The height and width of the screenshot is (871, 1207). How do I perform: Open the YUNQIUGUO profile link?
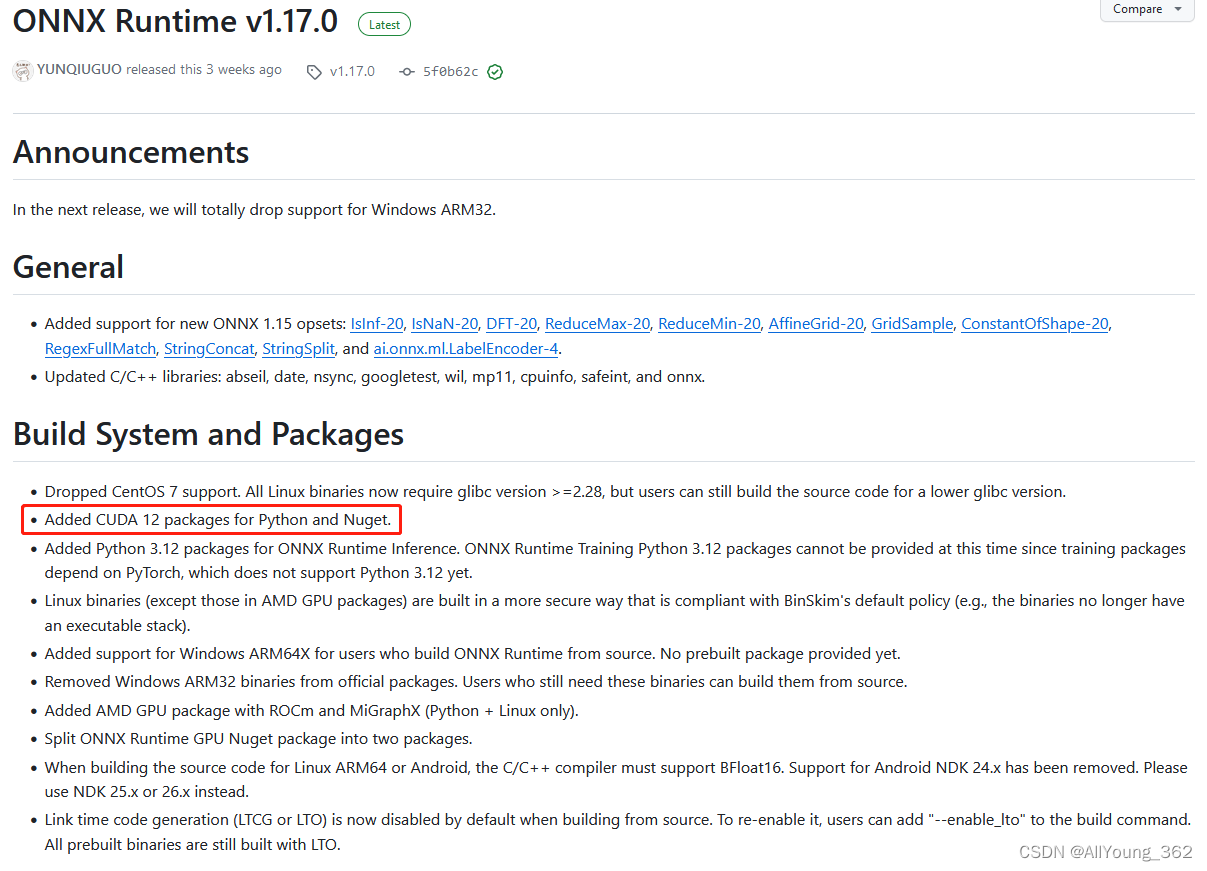(78, 70)
